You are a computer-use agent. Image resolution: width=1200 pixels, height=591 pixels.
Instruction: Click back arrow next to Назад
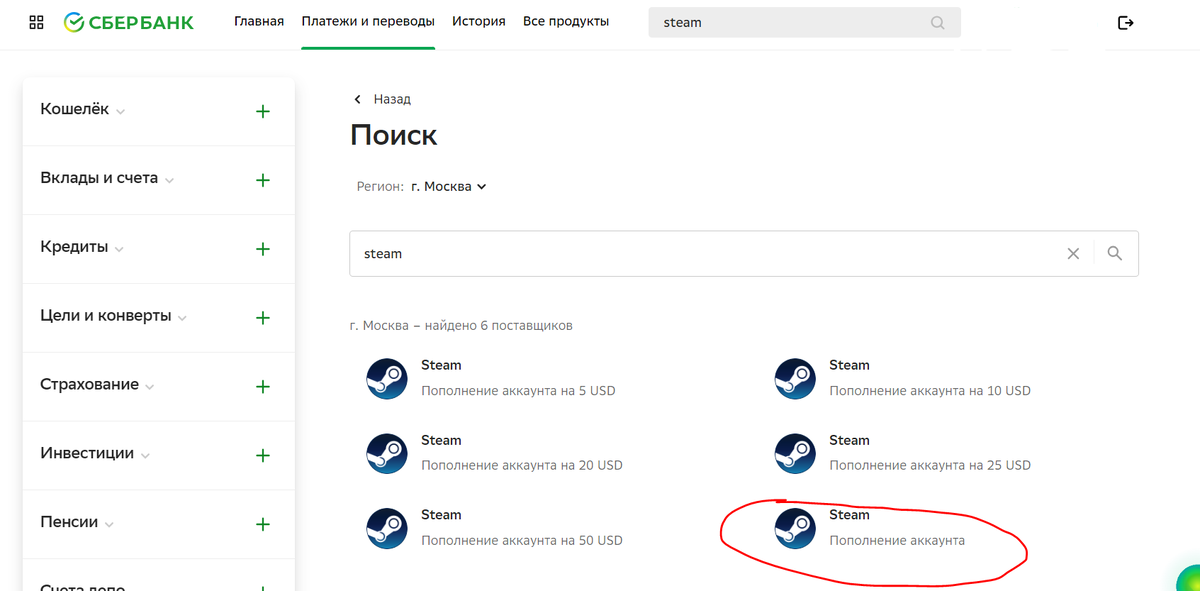pos(358,100)
